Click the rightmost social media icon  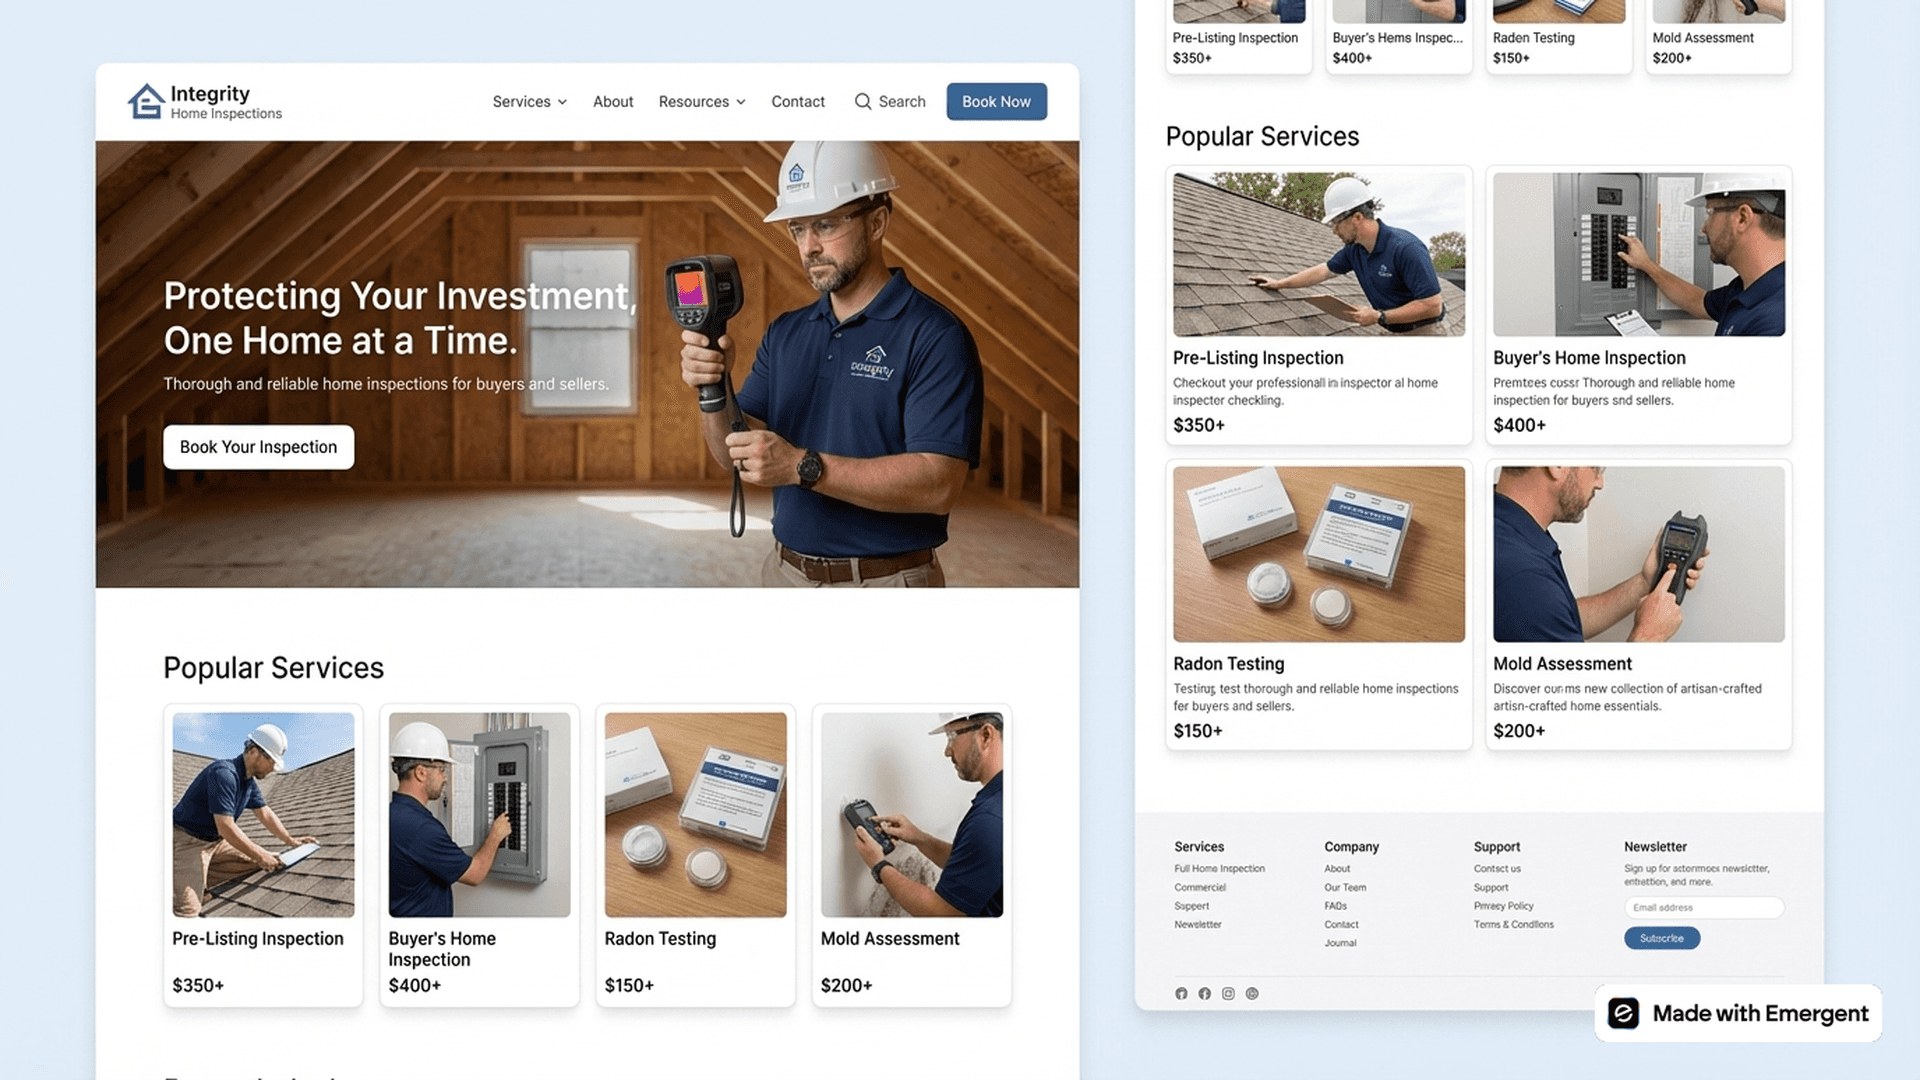point(1252,993)
